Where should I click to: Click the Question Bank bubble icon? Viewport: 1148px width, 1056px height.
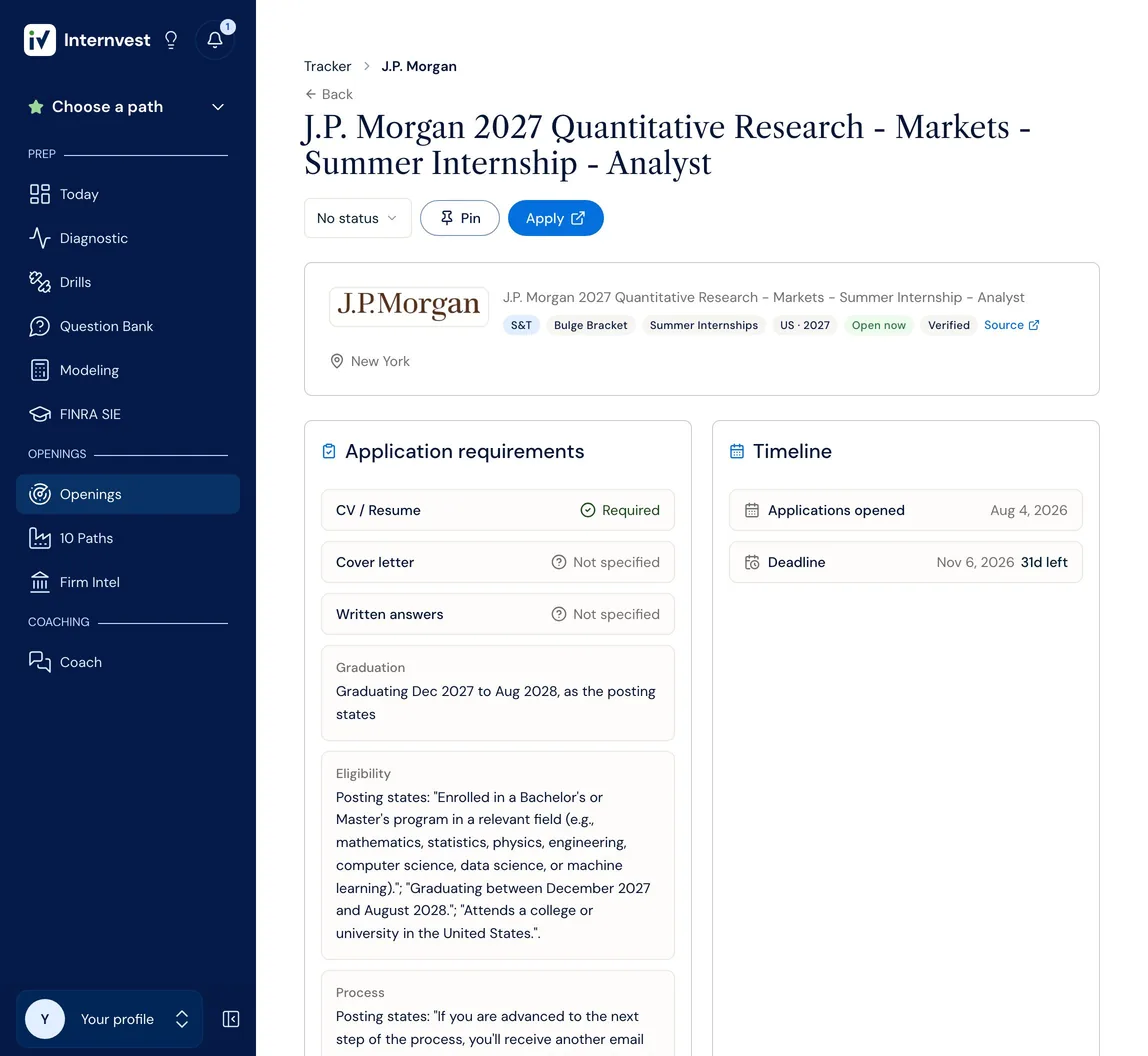coord(40,326)
